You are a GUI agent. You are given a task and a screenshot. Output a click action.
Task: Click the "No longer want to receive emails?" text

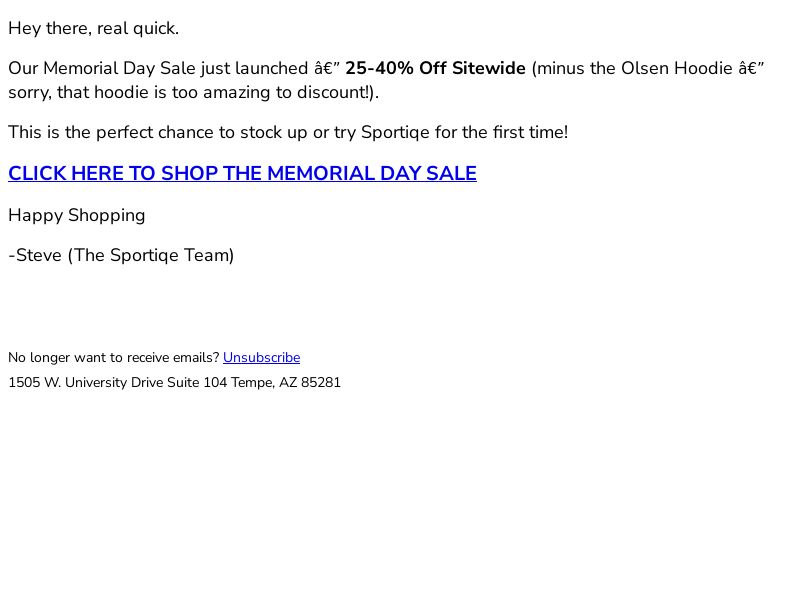pyautogui.click(x=113, y=357)
